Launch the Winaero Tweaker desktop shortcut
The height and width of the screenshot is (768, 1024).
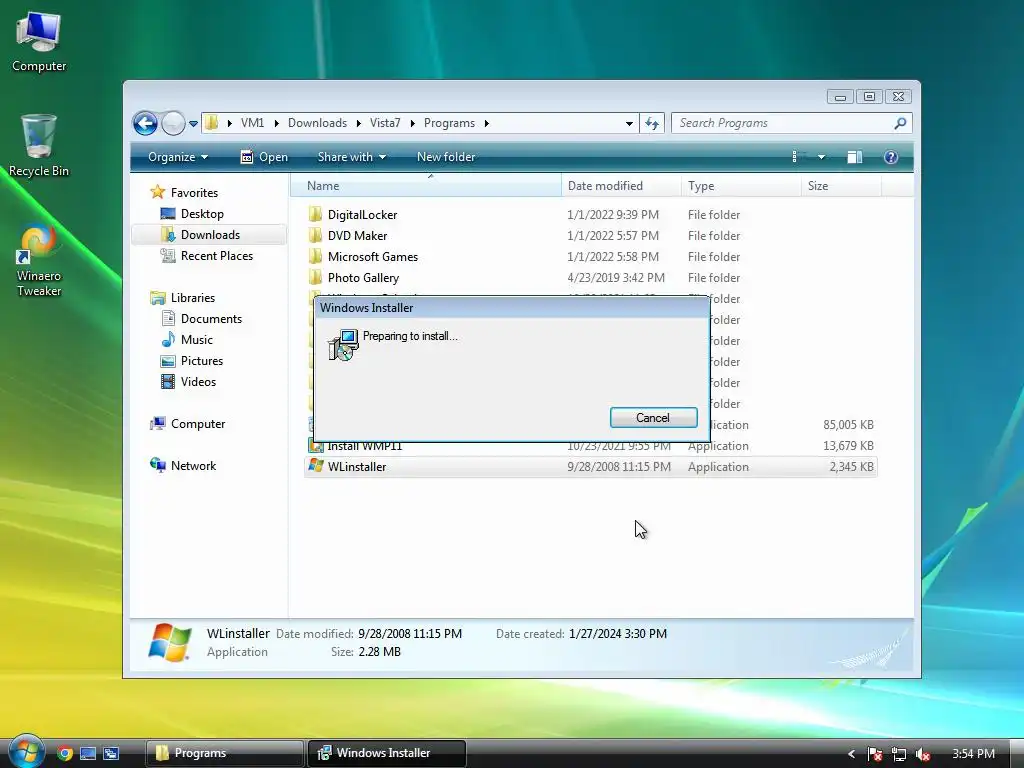[39, 261]
